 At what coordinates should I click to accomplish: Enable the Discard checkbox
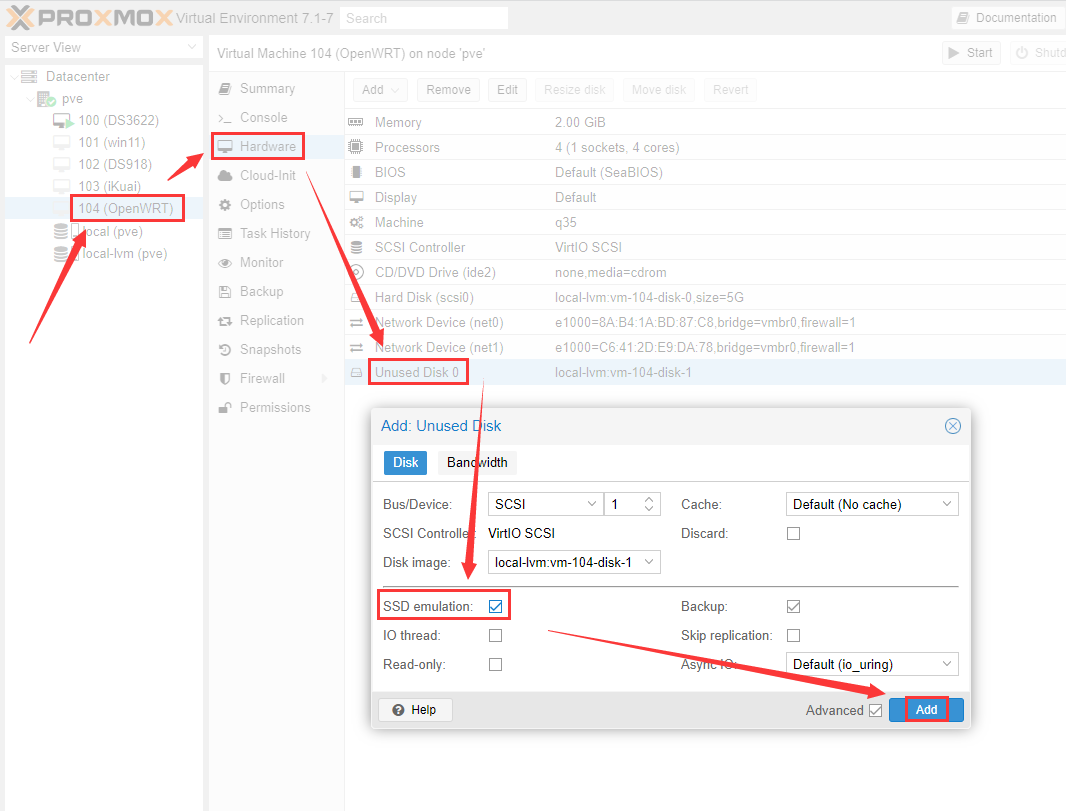pyautogui.click(x=793, y=534)
